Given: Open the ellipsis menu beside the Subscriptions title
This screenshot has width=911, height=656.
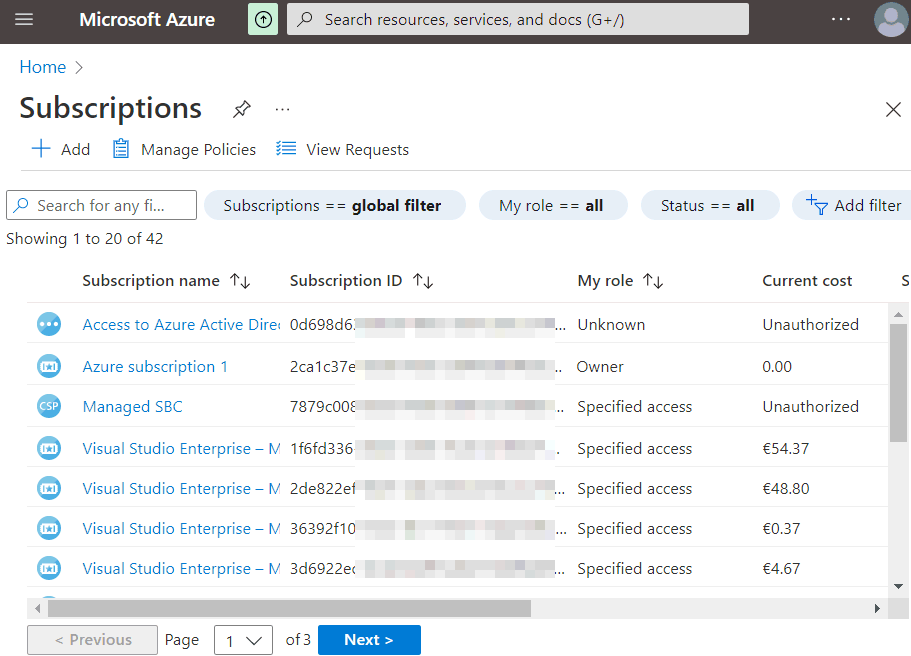Looking at the screenshot, I should (x=282, y=109).
